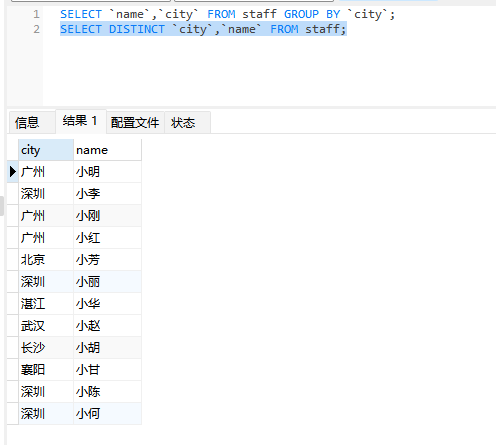Select the 深圳 cell in the 小陈 row

pos(46,392)
